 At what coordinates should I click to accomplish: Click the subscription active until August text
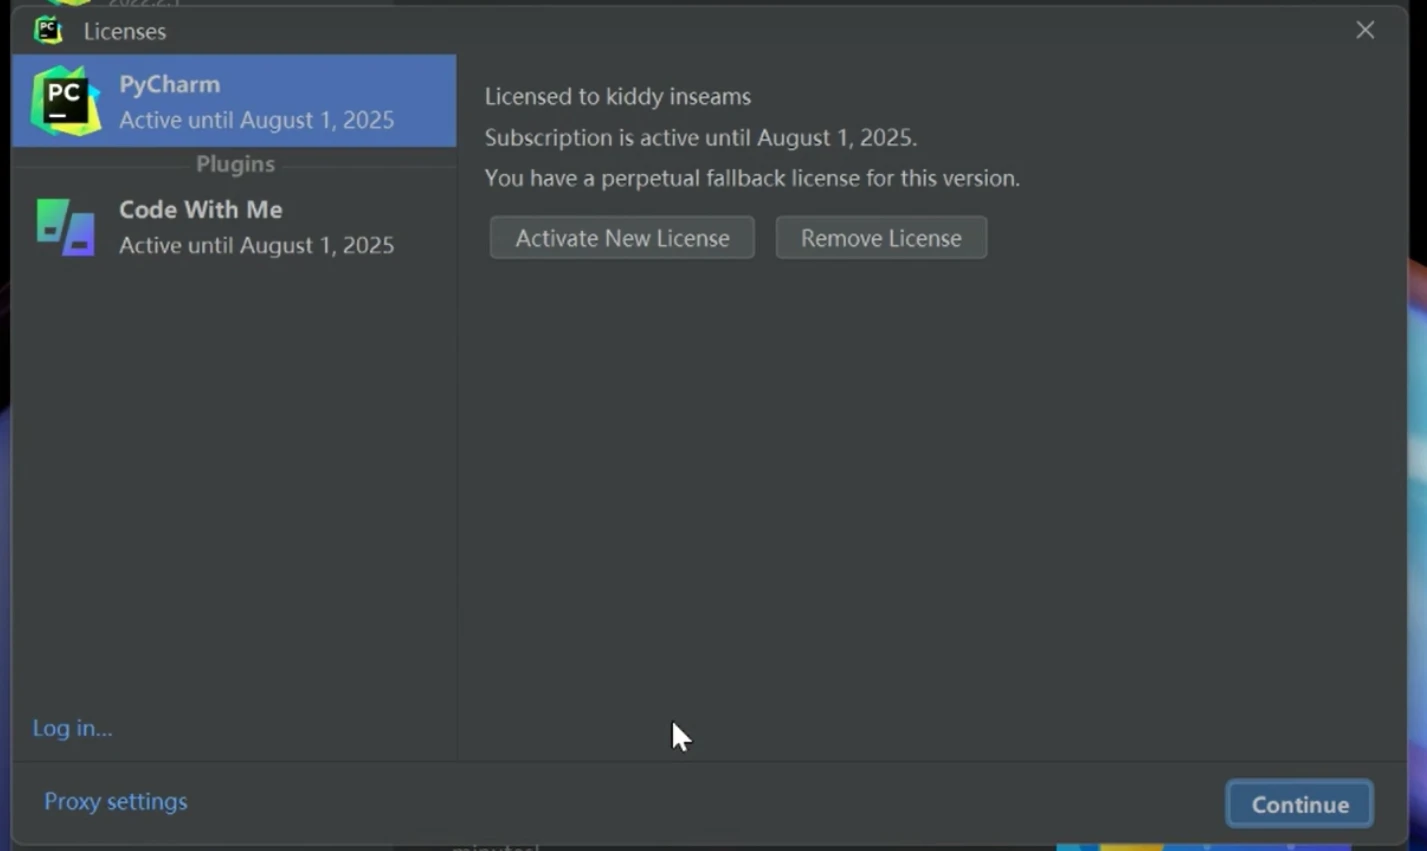point(700,137)
